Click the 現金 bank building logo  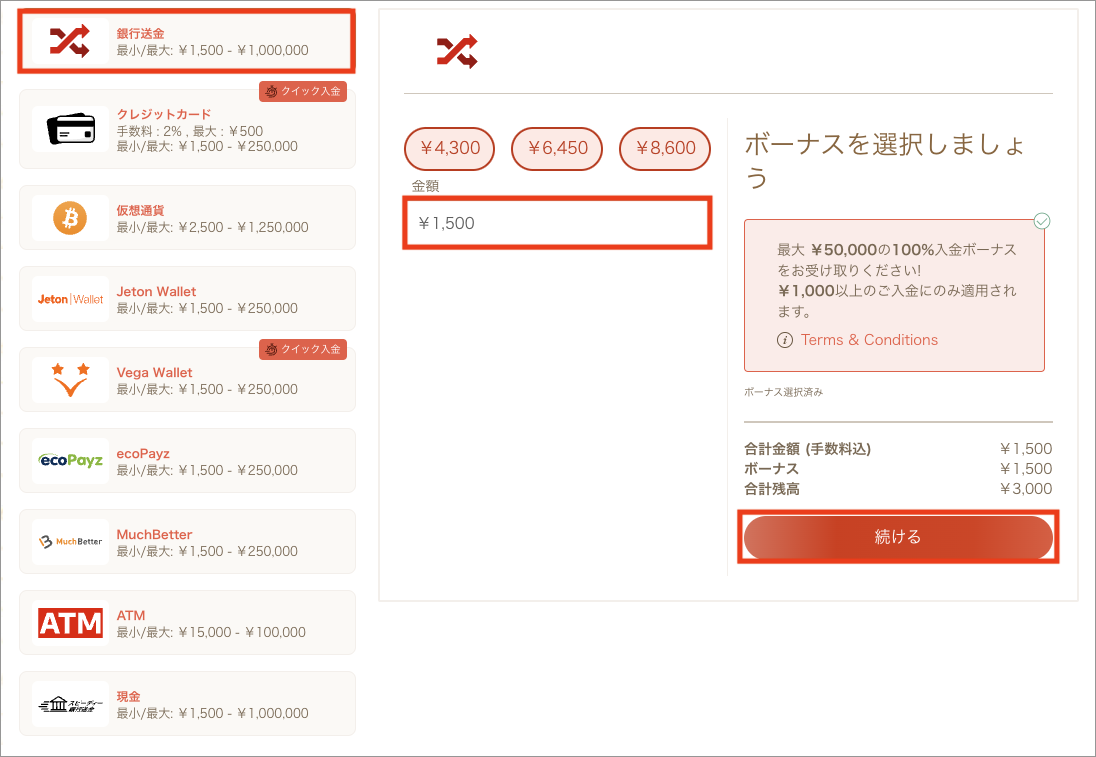coord(71,704)
